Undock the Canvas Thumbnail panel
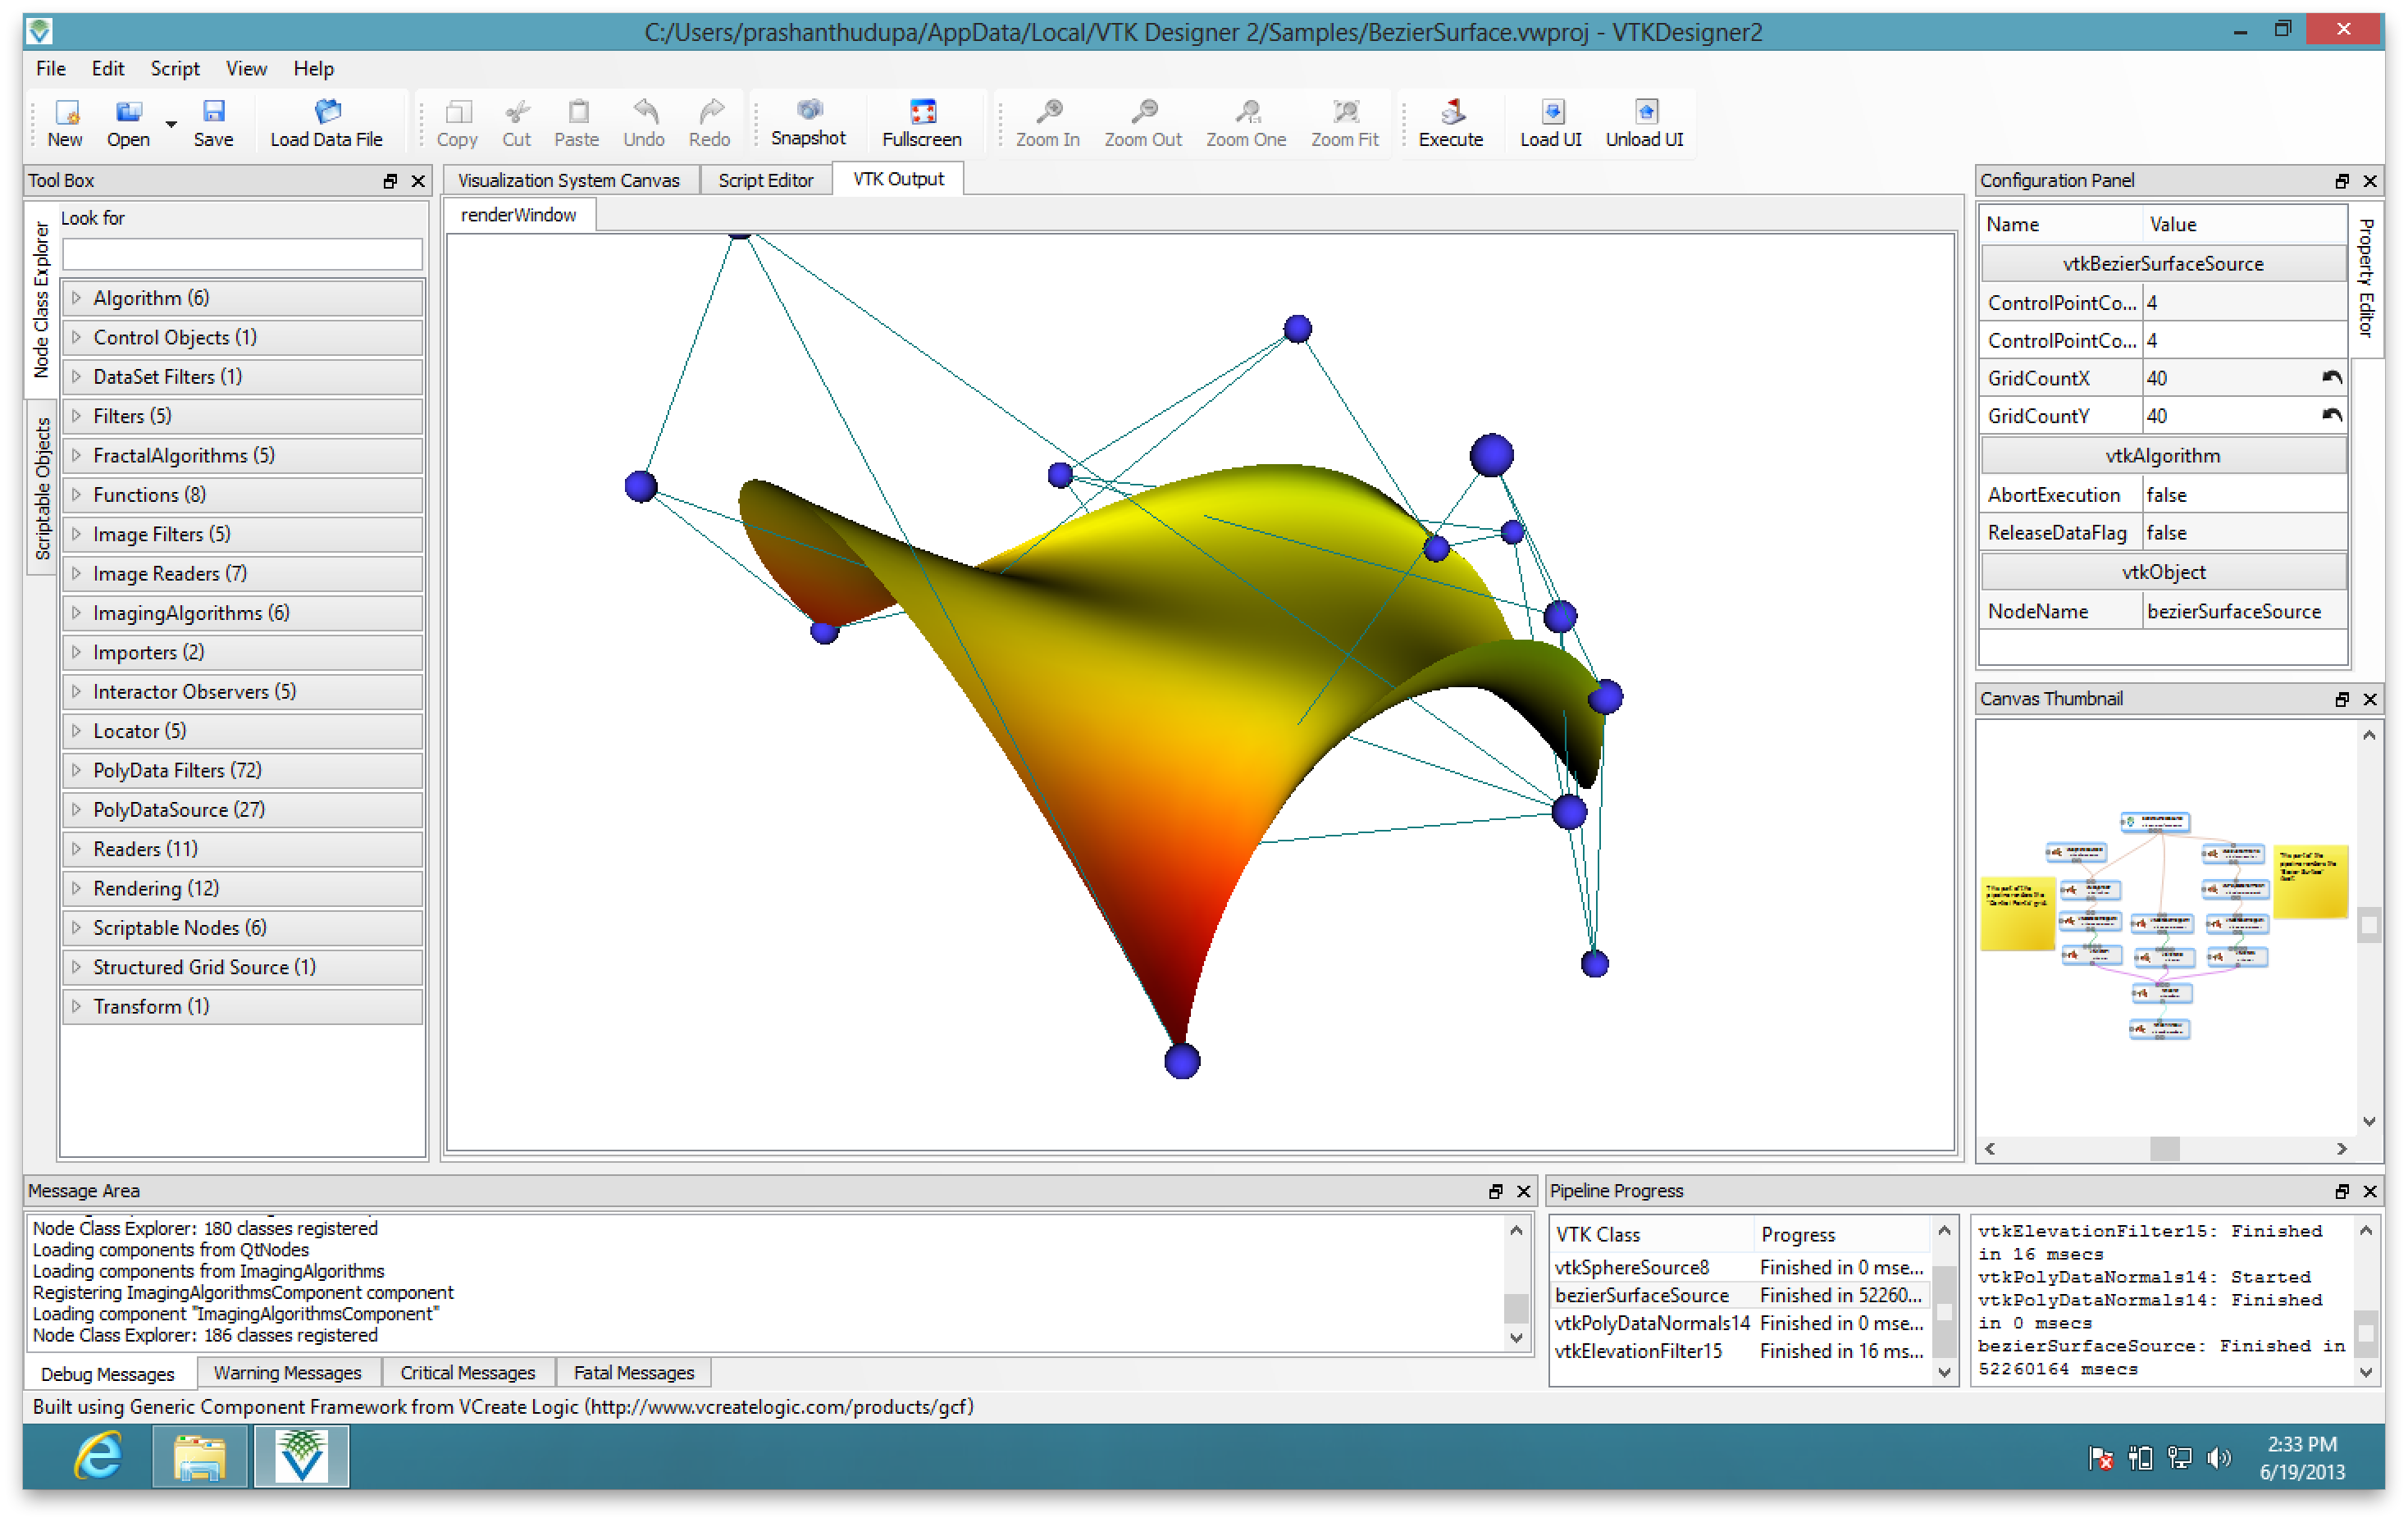The width and height of the screenshot is (2408, 1522). 2341,699
